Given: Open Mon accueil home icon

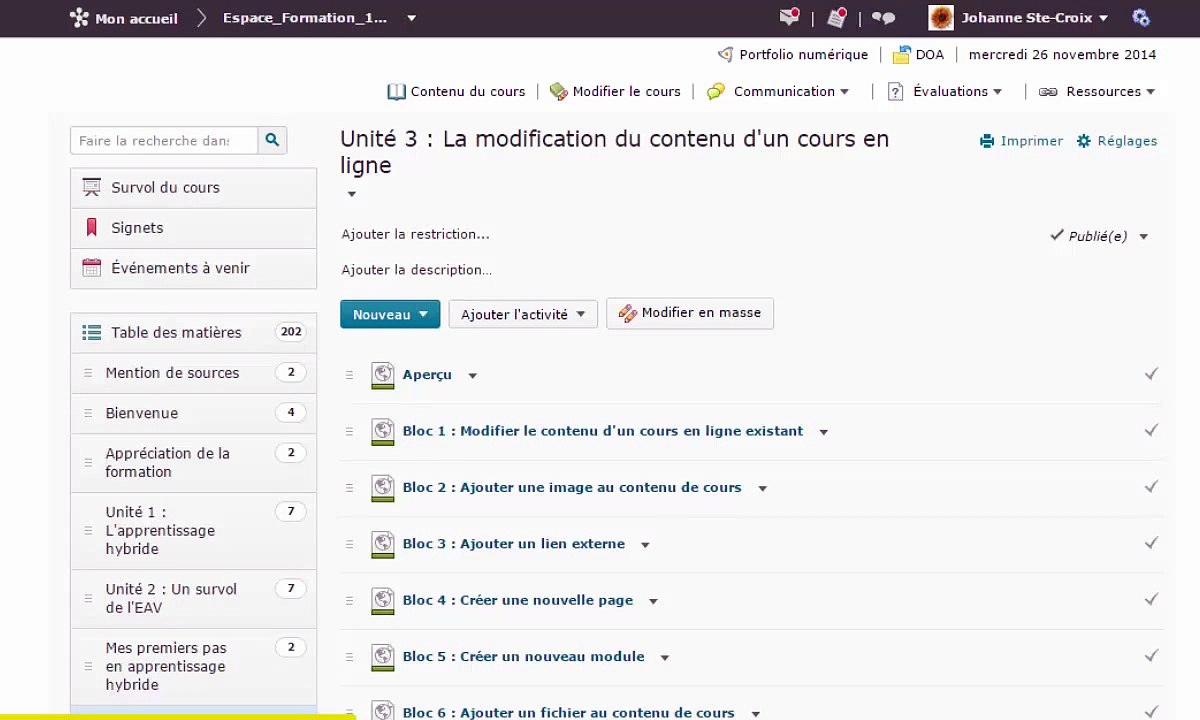Looking at the screenshot, I should [x=79, y=17].
